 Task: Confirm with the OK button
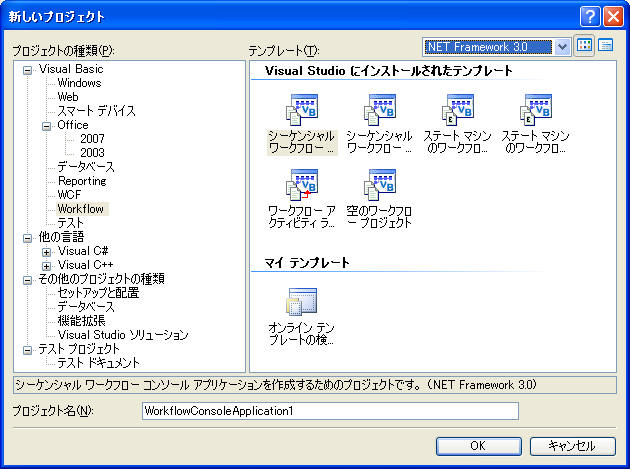click(479, 446)
